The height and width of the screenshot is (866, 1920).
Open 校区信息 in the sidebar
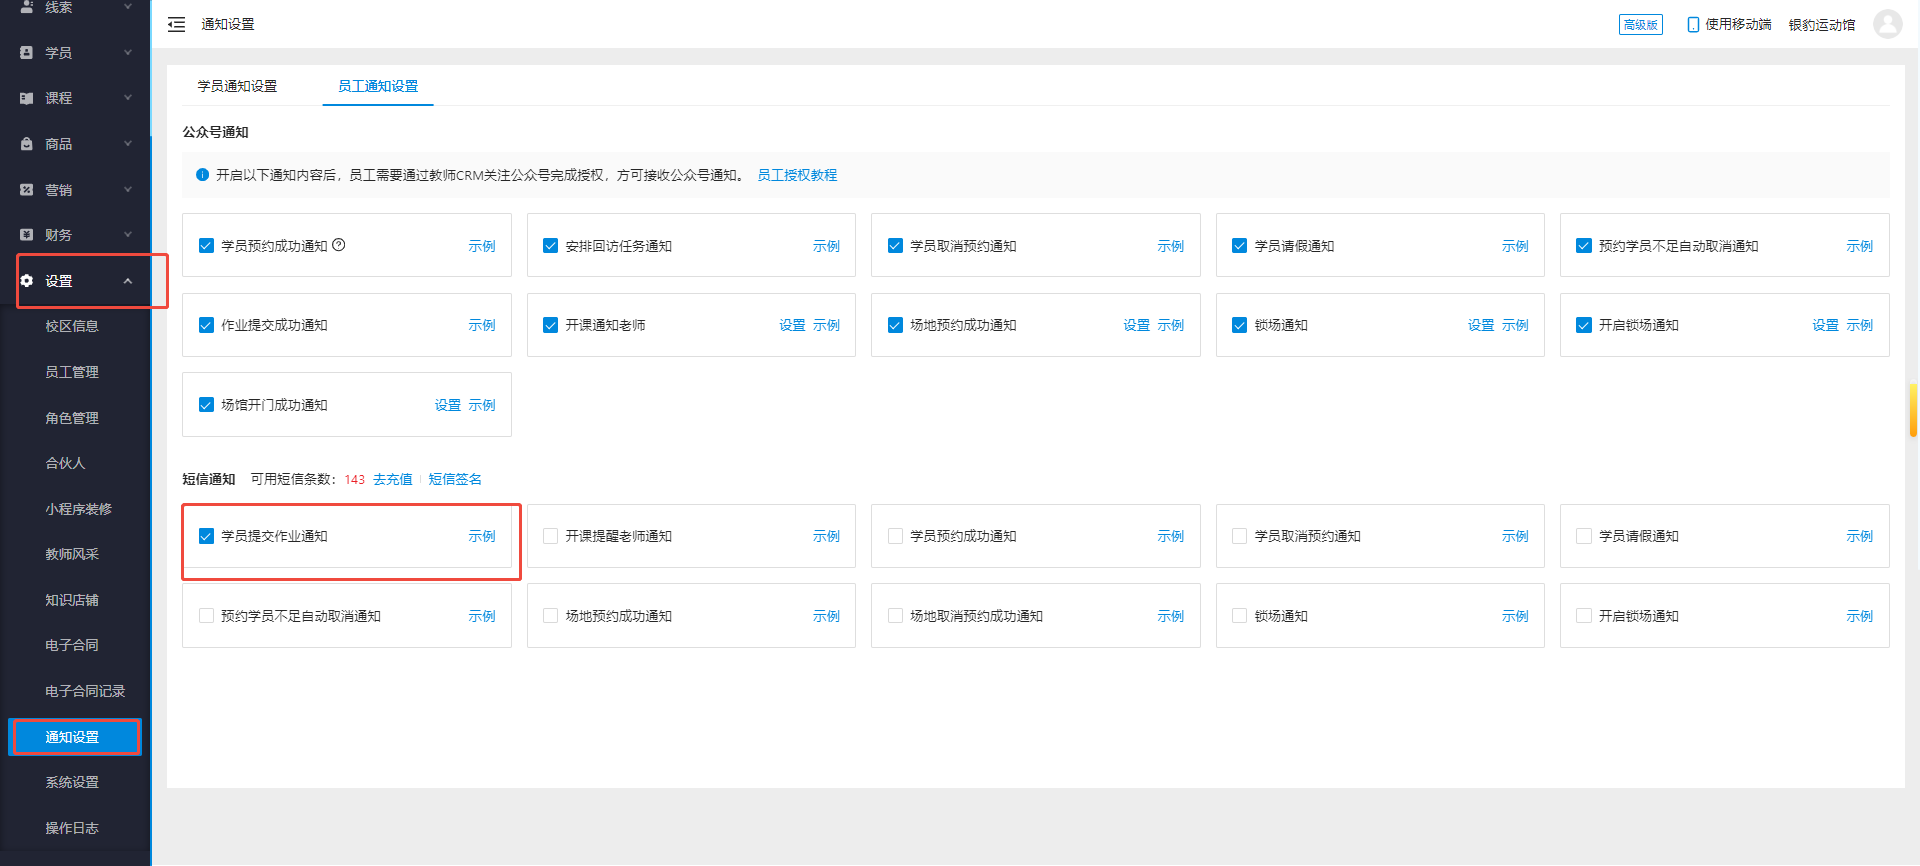(x=72, y=326)
